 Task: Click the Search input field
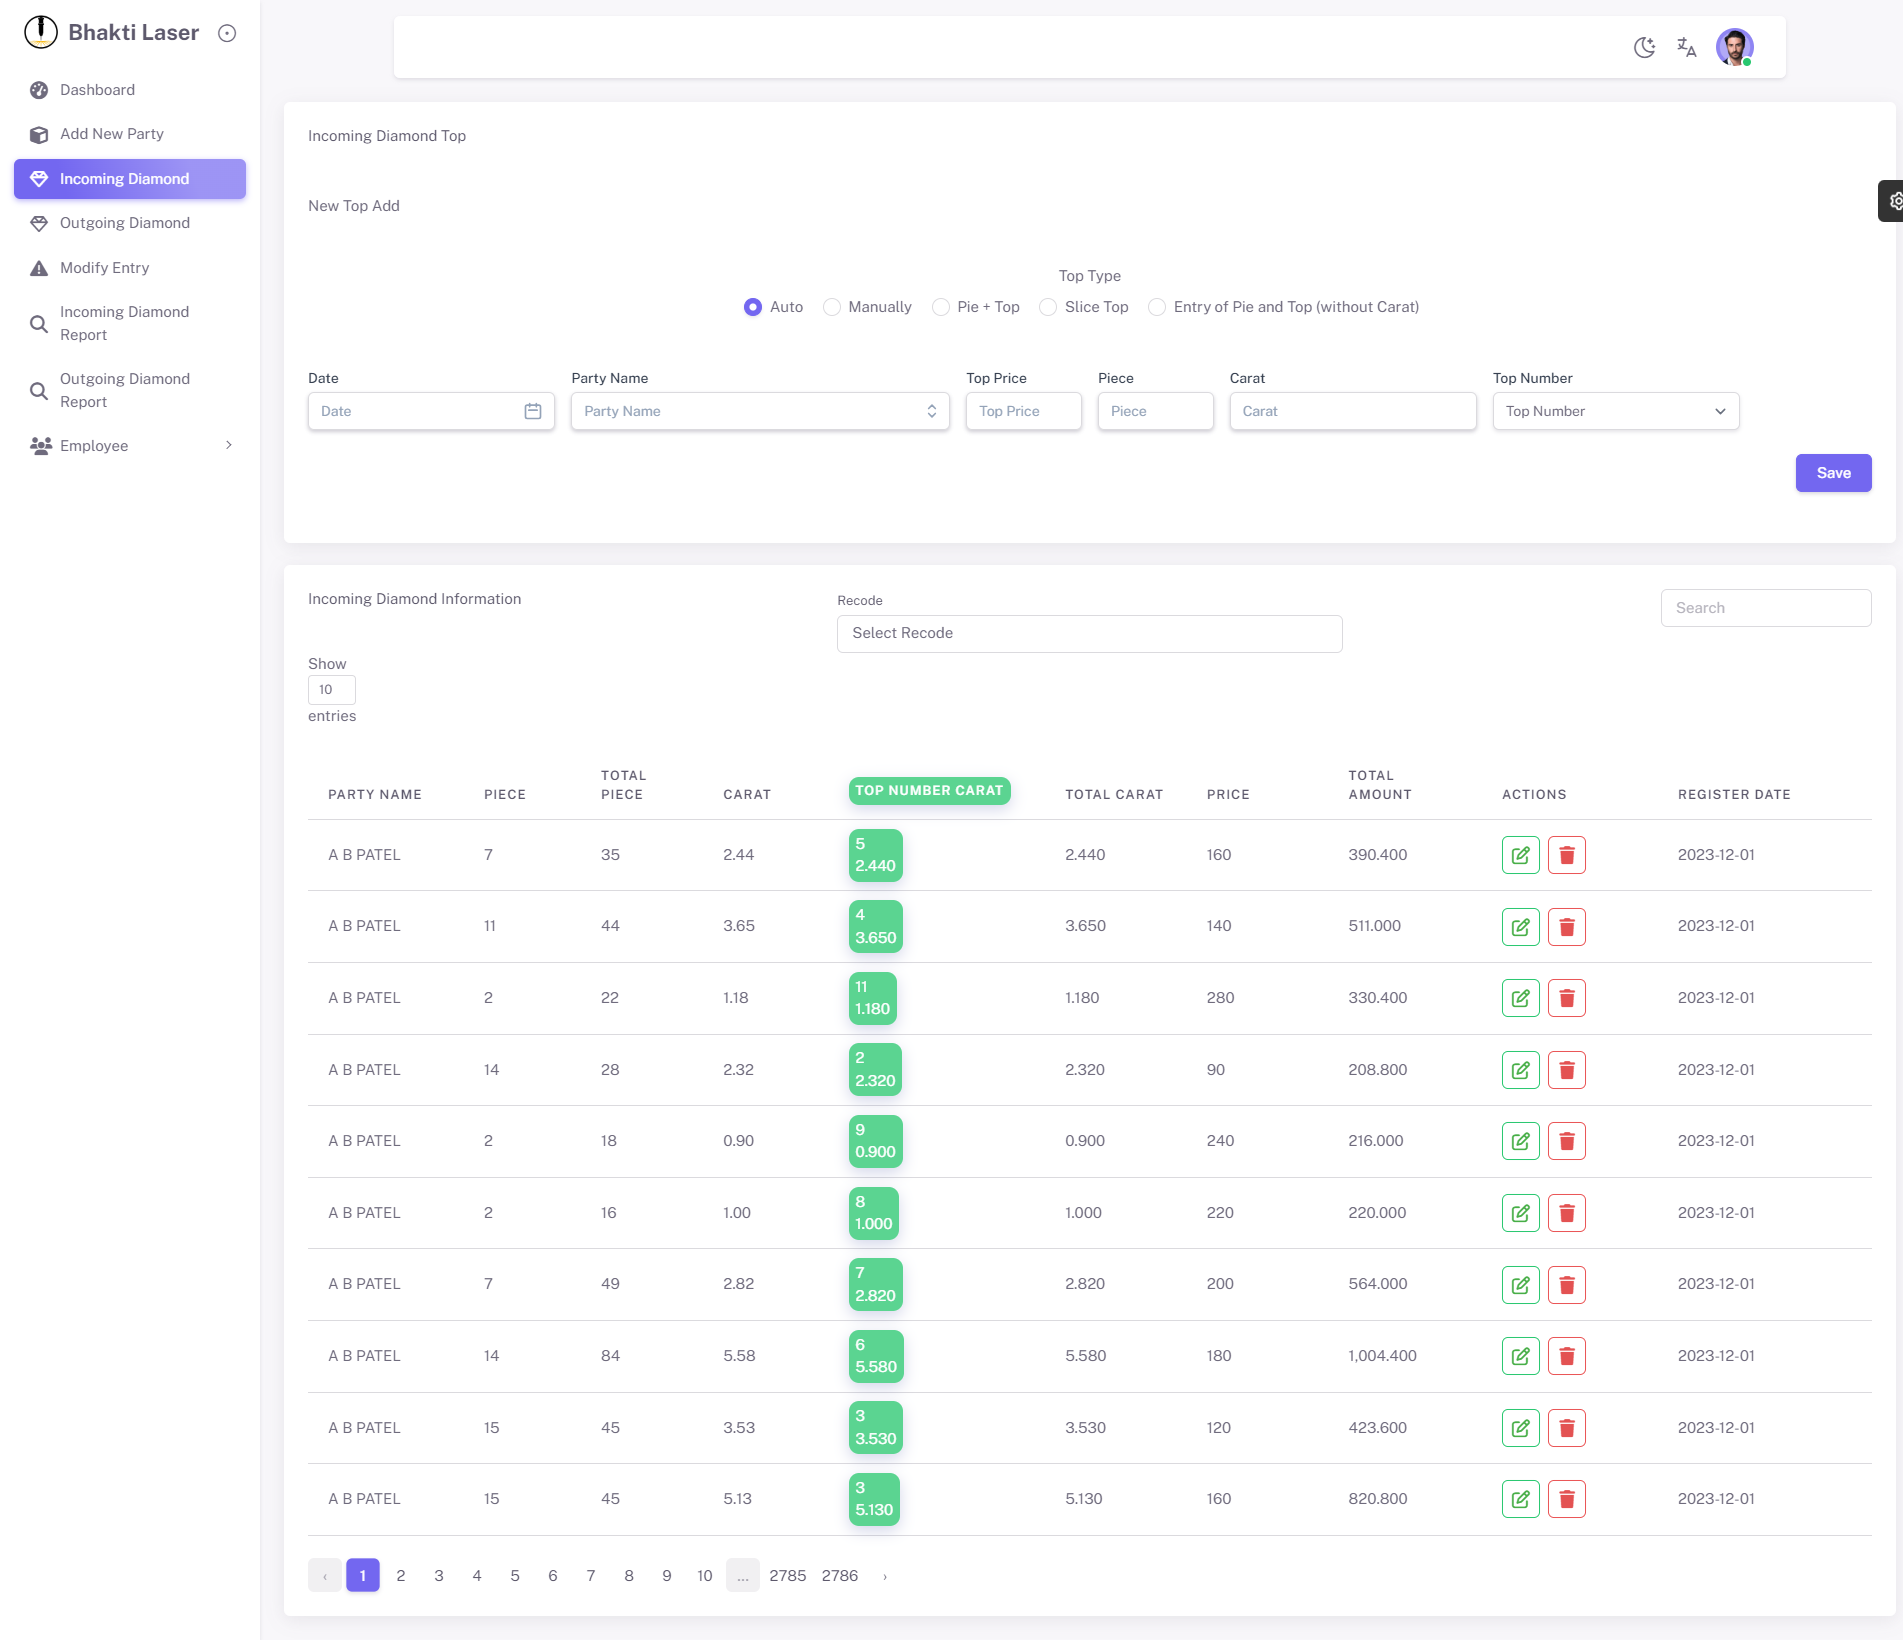click(x=1765, y=608)
